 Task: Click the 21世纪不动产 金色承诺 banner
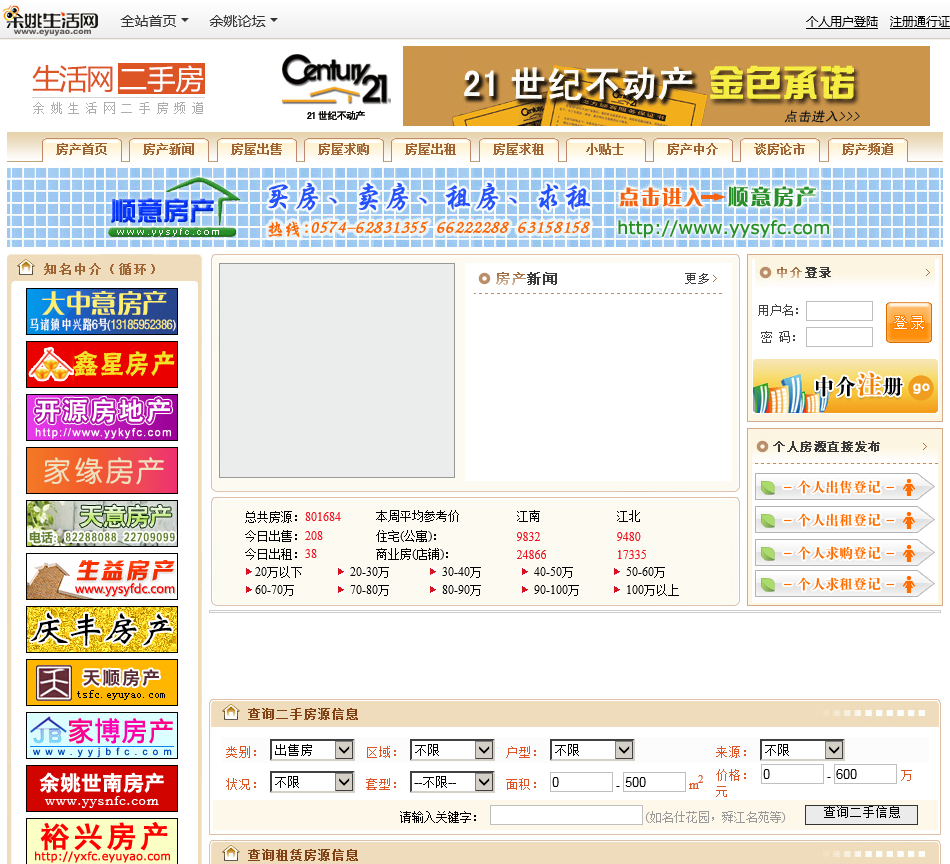[666, 86]
